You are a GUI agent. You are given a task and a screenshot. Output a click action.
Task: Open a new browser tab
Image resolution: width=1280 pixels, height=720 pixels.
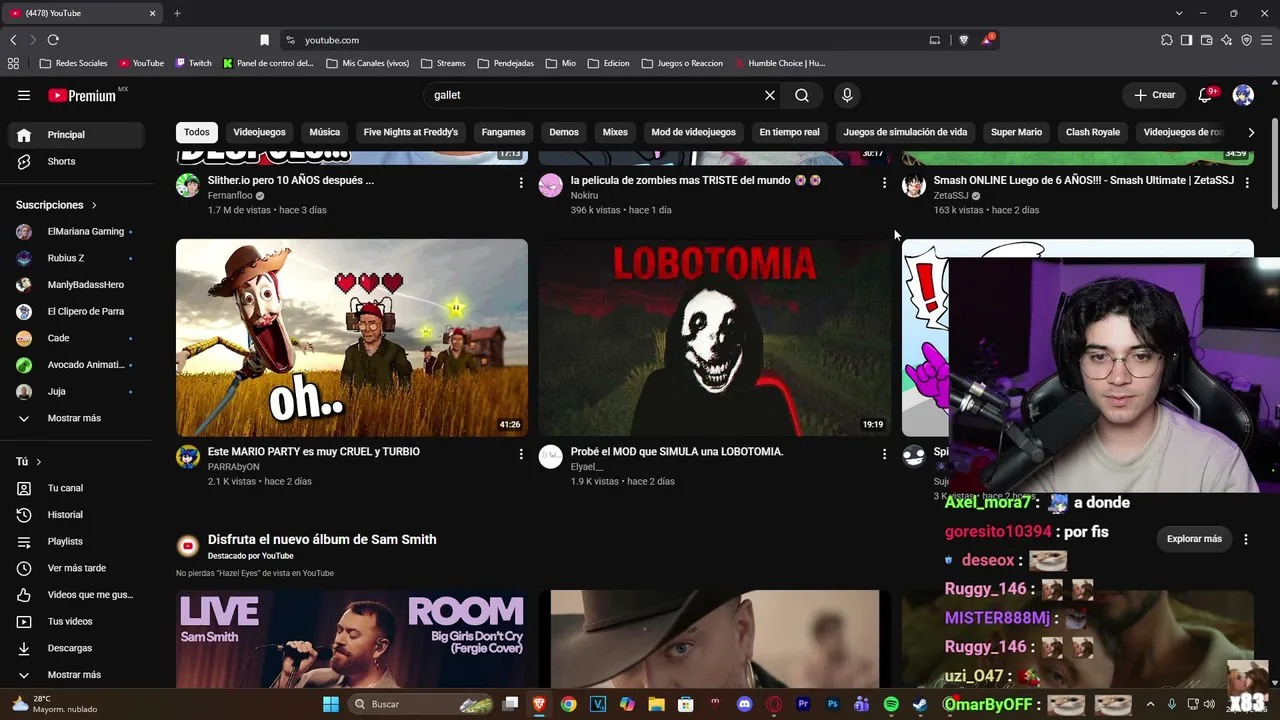click(x=177, y=13)
